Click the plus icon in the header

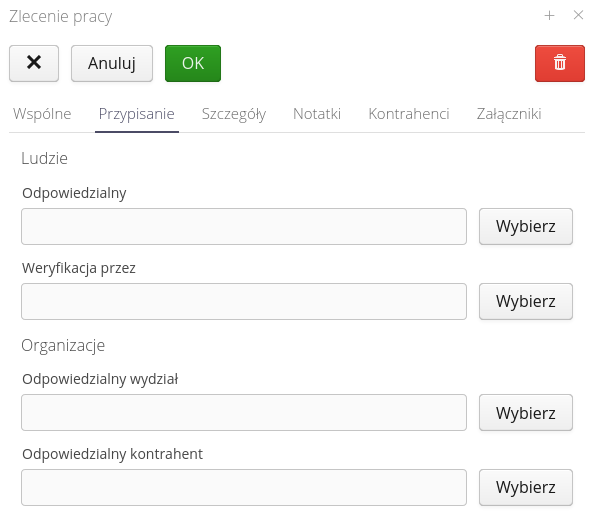tap(549, 16)
